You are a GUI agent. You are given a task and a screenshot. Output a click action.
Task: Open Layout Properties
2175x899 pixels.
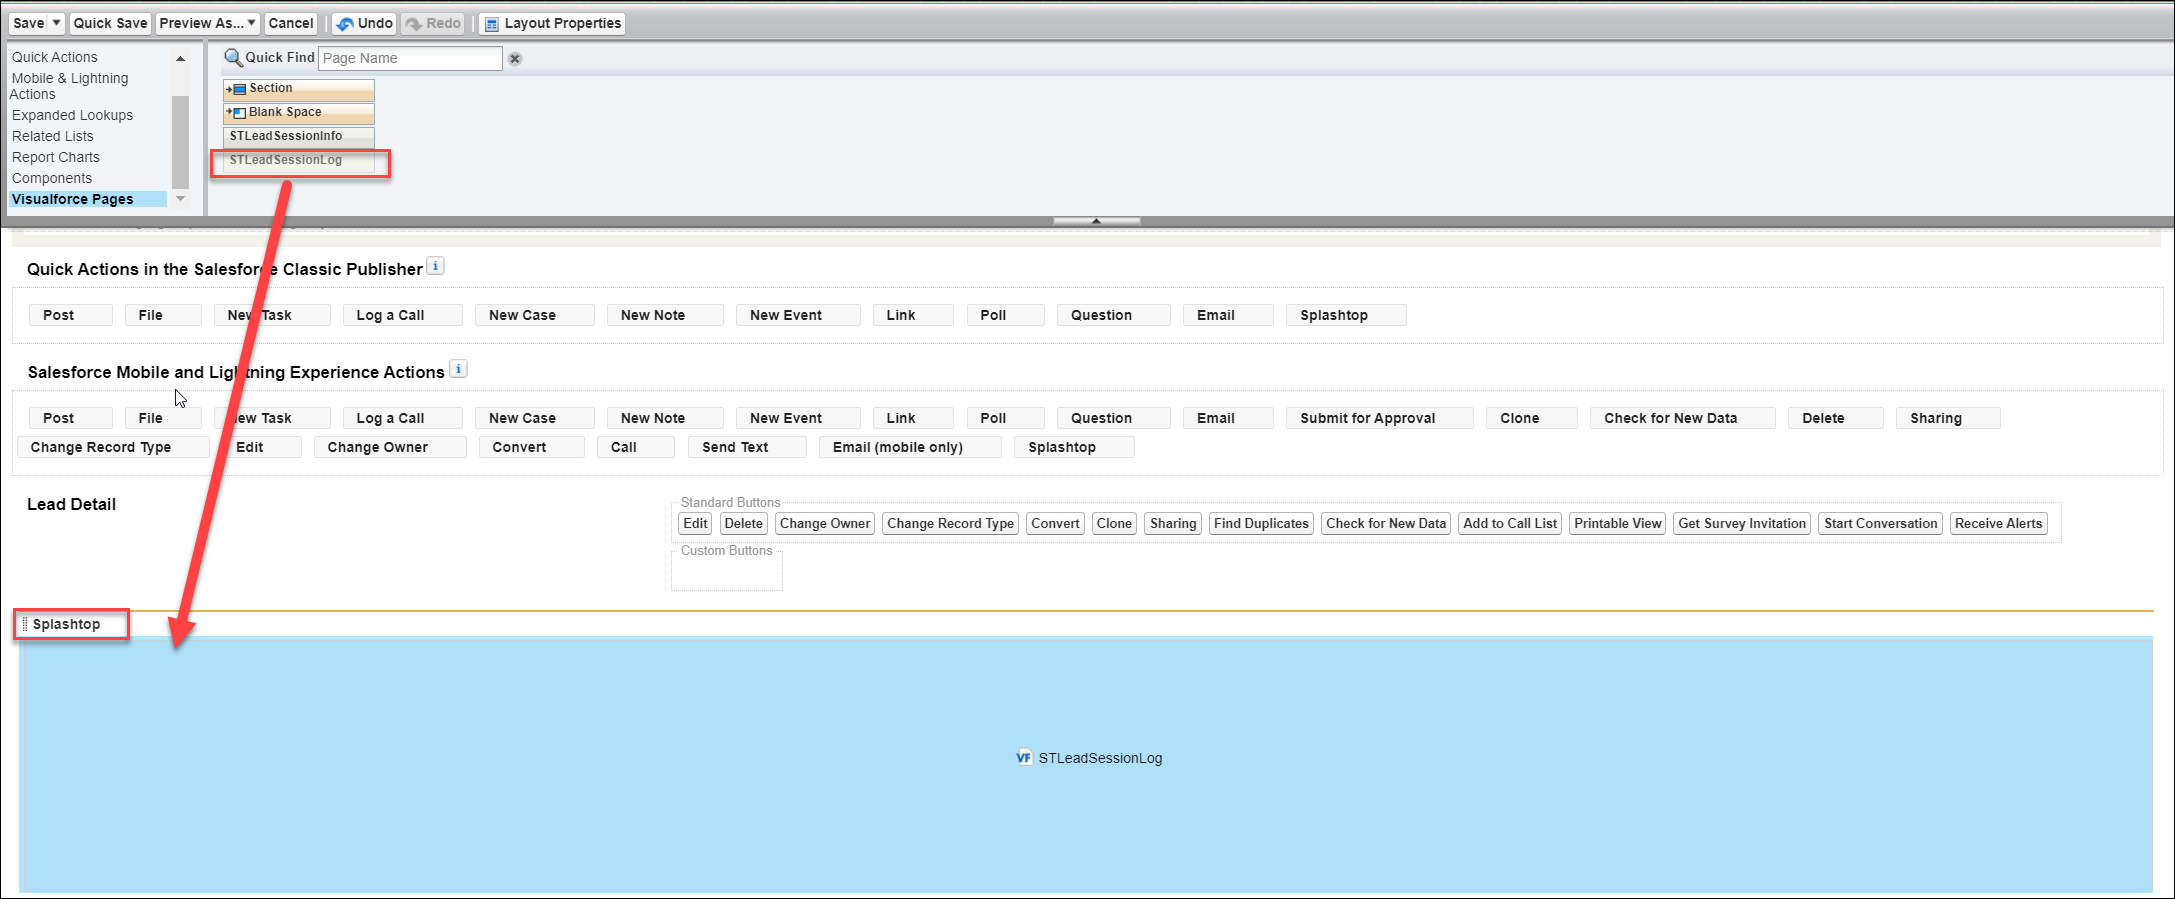(552, 23)
